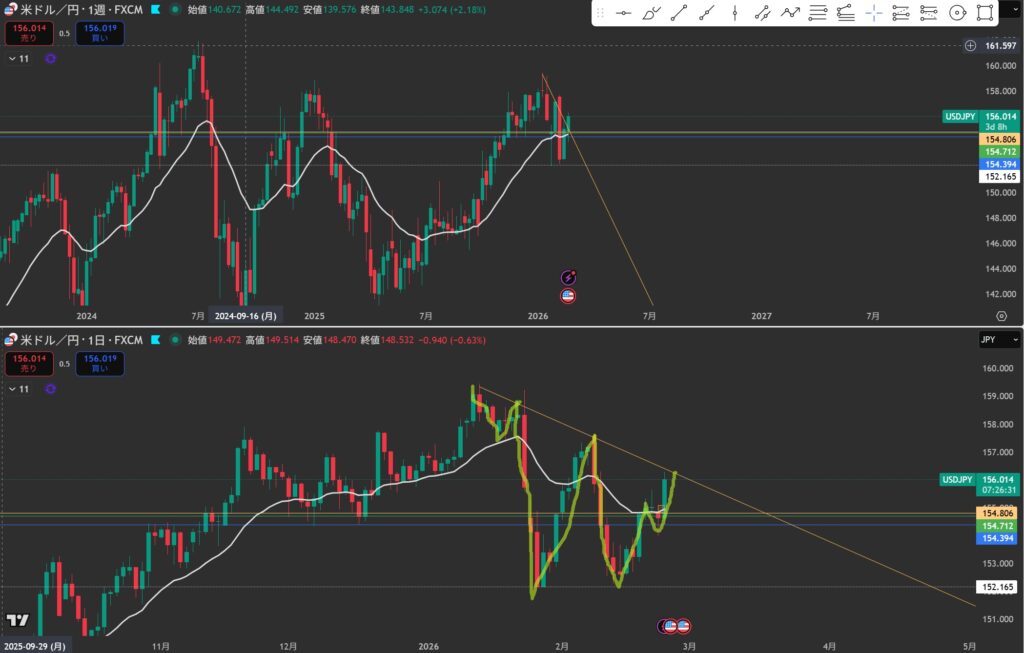Collapse the weekly chart indicator legend showing 11
Viewport: 1024px width, 653px height.
12,59
